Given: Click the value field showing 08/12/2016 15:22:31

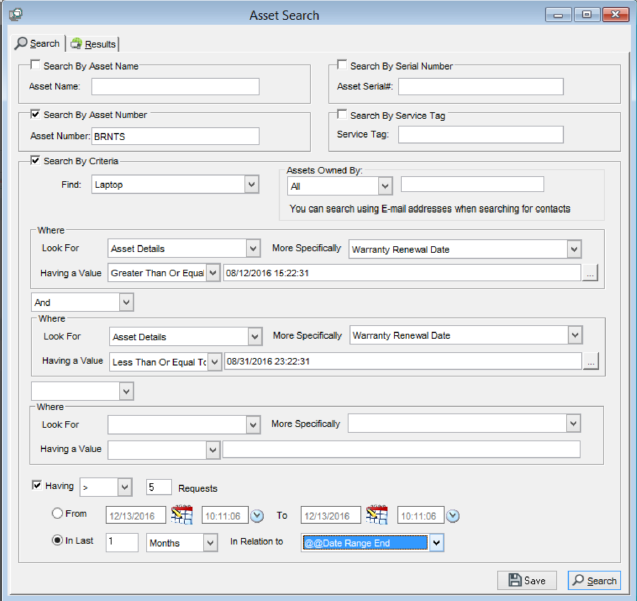Looking at the screenshot, I should [402, 273].
